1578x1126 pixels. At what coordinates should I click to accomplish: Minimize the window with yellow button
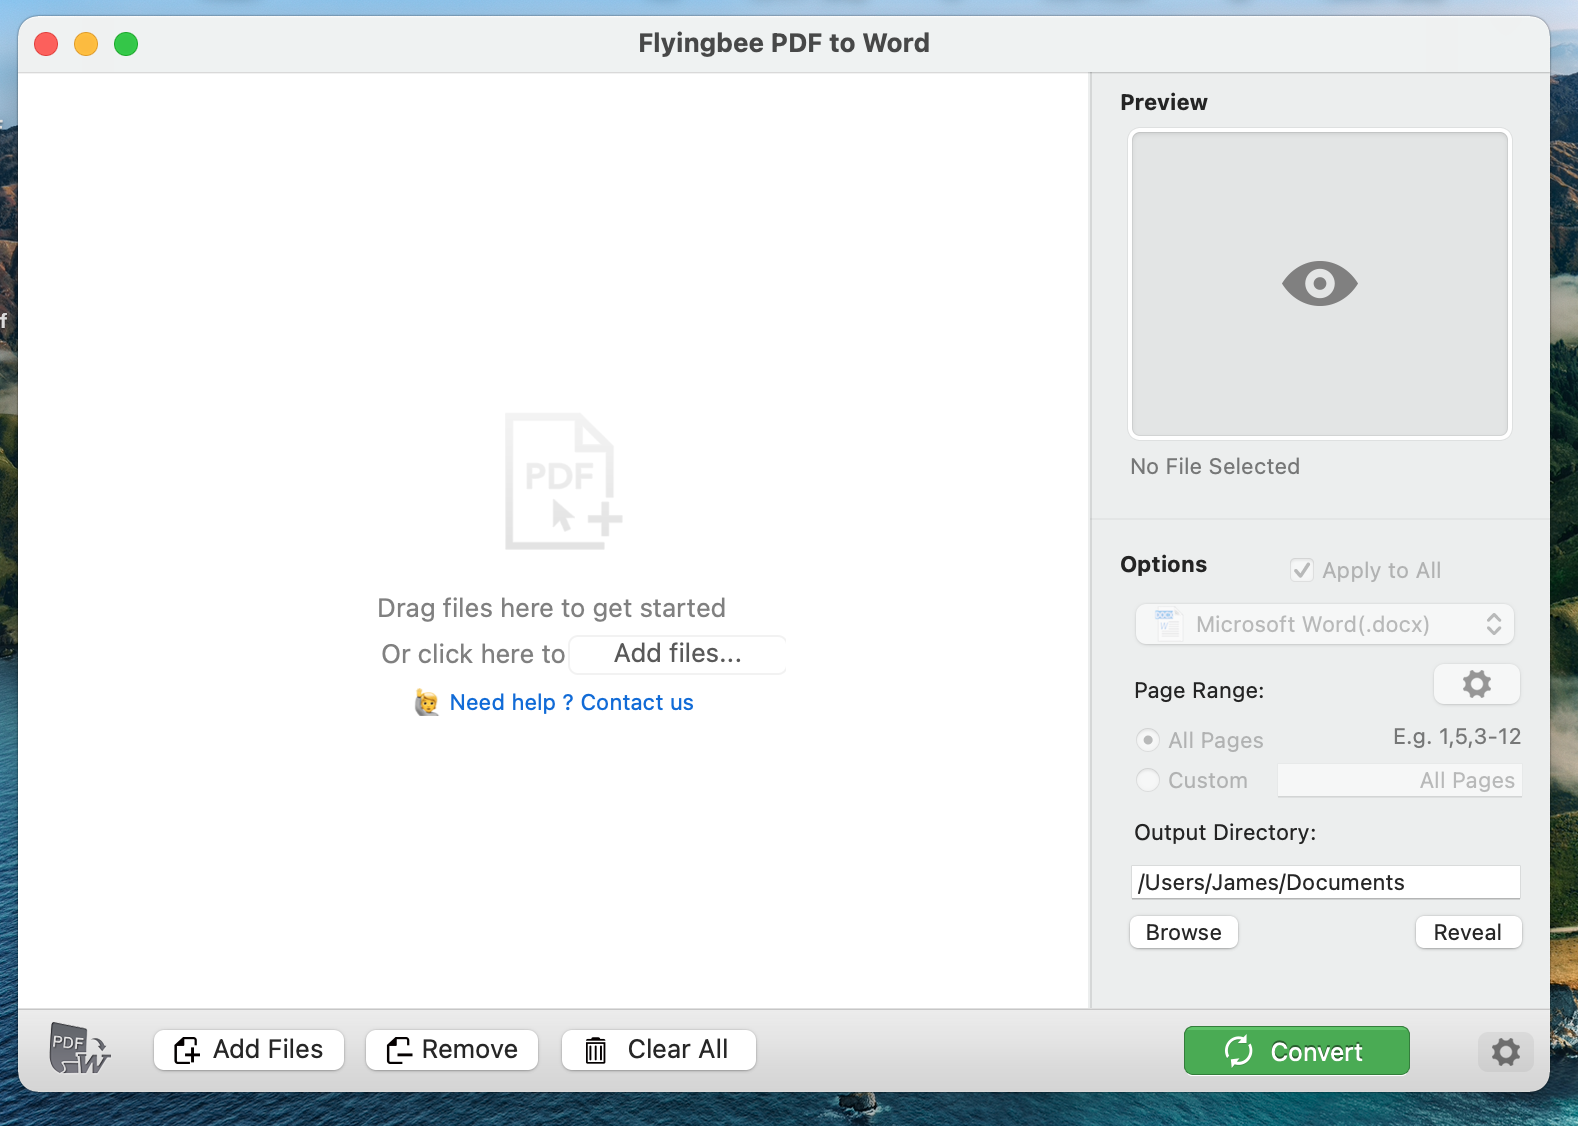tap(86, 44)
